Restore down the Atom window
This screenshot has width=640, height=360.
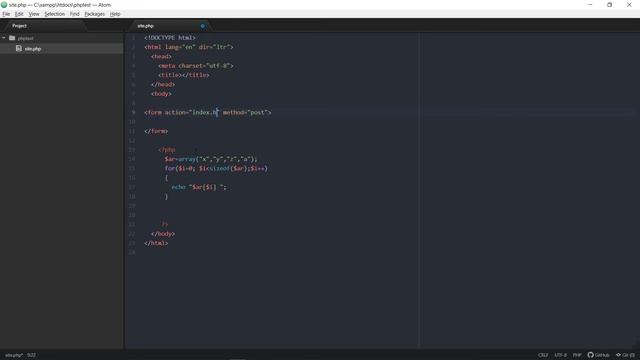click(x=609, y=5)
